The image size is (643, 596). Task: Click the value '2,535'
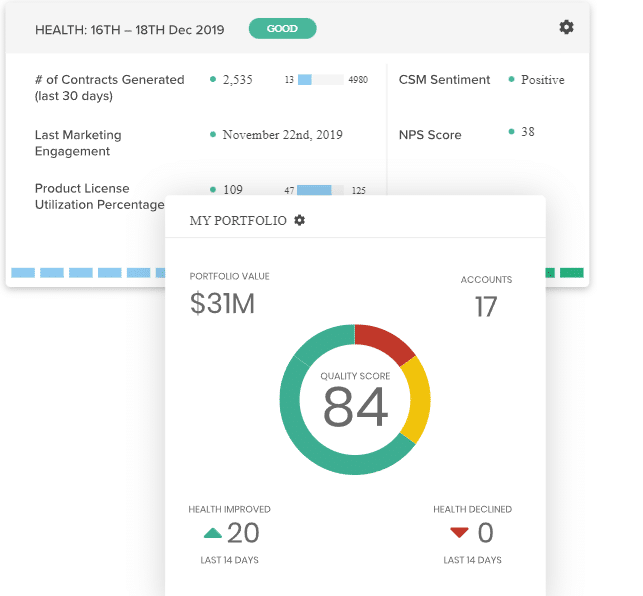[x=237, y=80]
